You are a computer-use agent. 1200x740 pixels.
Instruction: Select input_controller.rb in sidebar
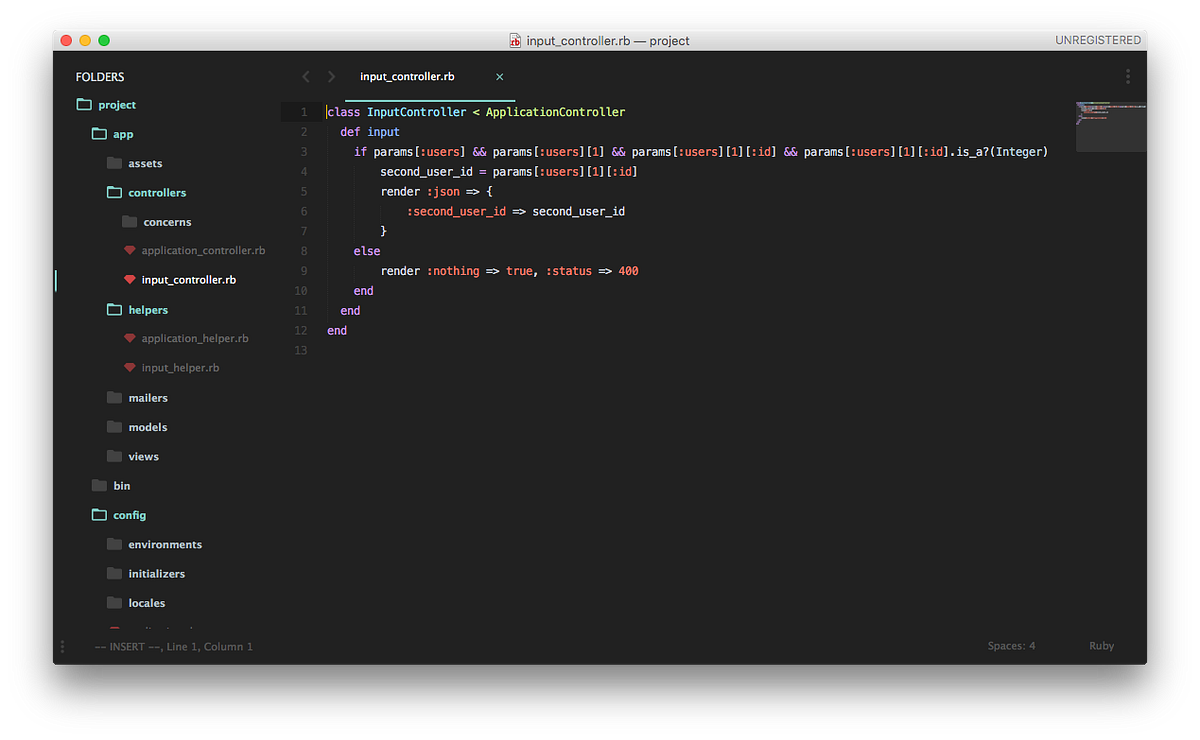pos(189,280)
